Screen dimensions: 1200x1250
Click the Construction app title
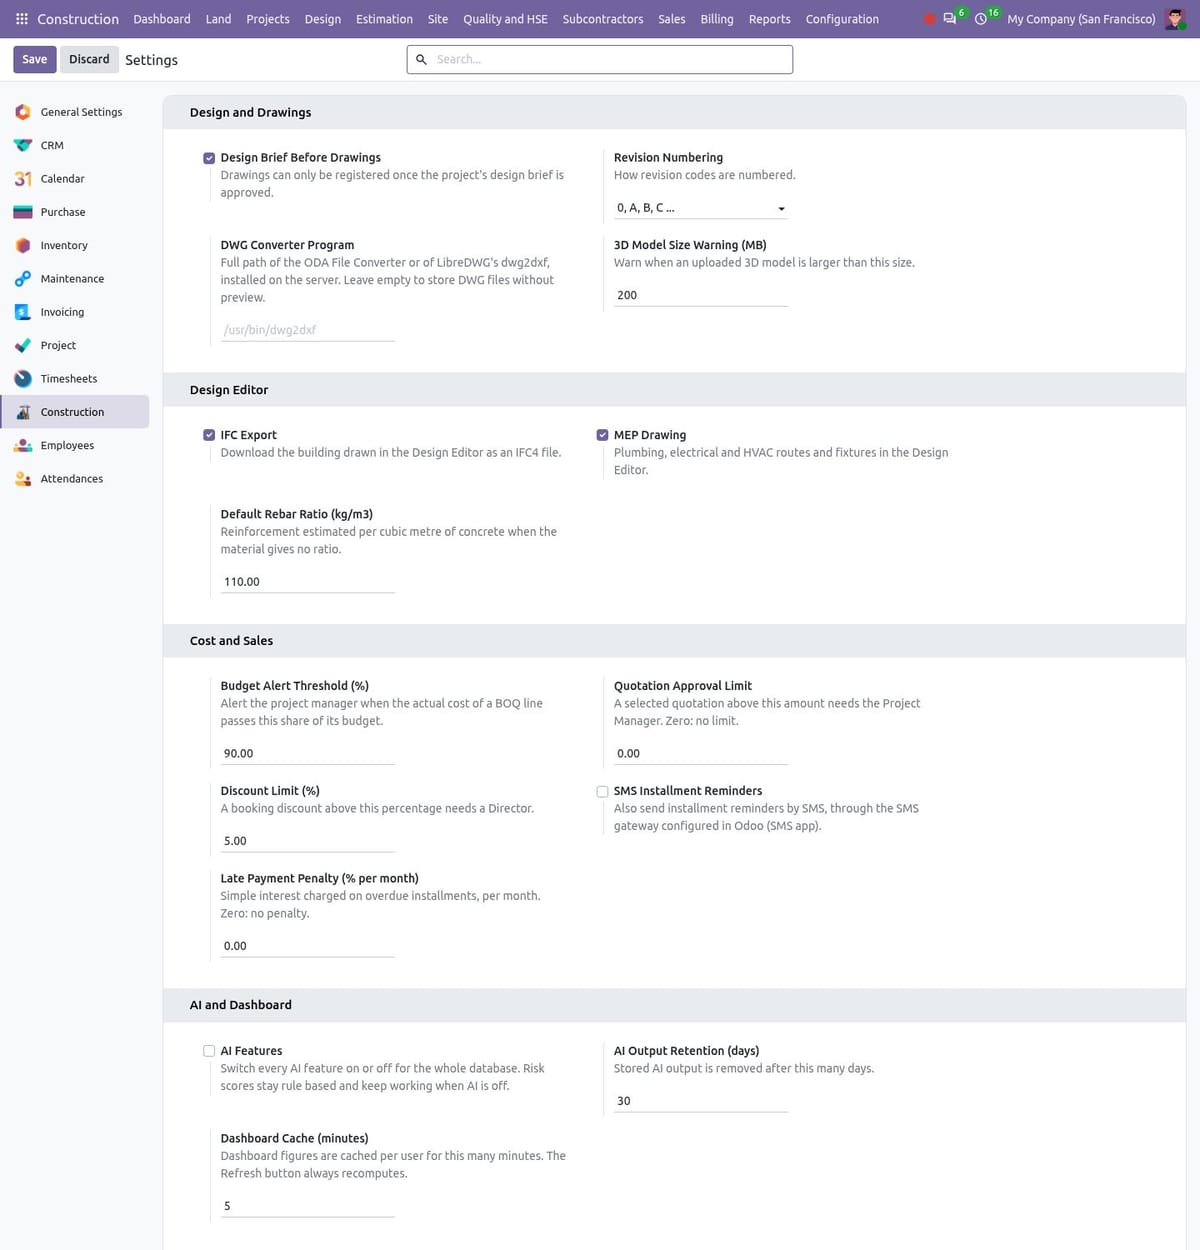pos(78,19)
